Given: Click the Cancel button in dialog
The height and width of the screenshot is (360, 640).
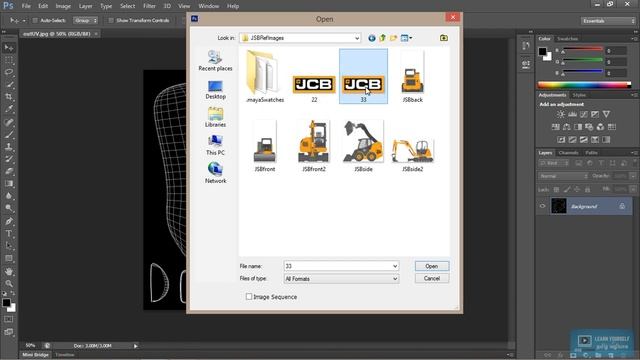Looking at the screenshot, I should [x=432, y=278].
